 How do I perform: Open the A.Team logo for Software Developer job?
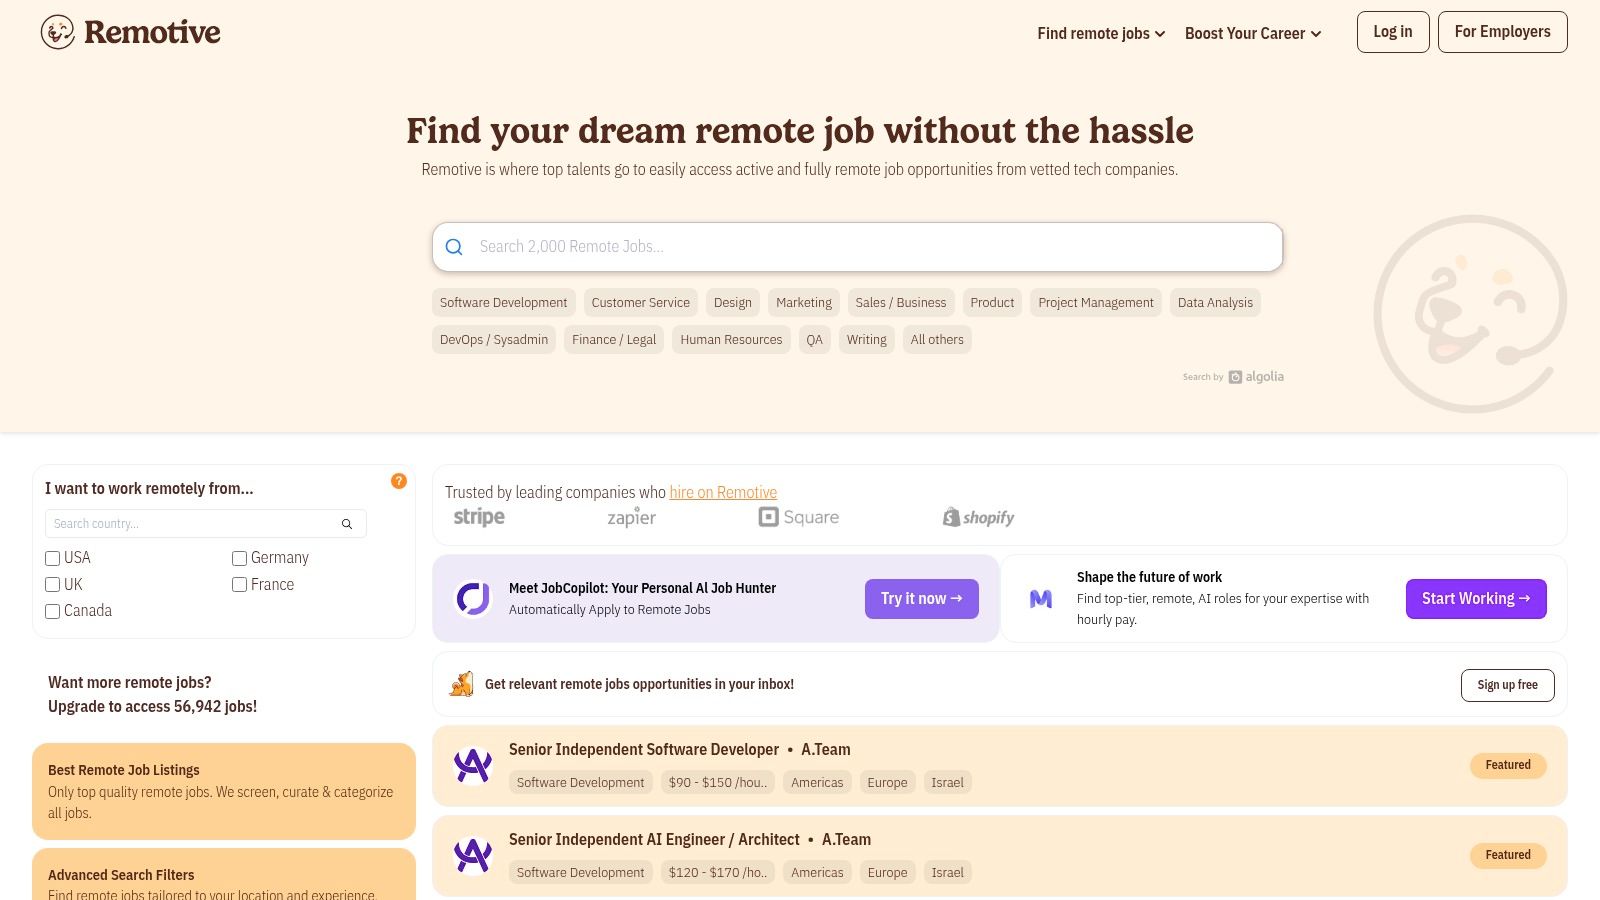point(473,766)
